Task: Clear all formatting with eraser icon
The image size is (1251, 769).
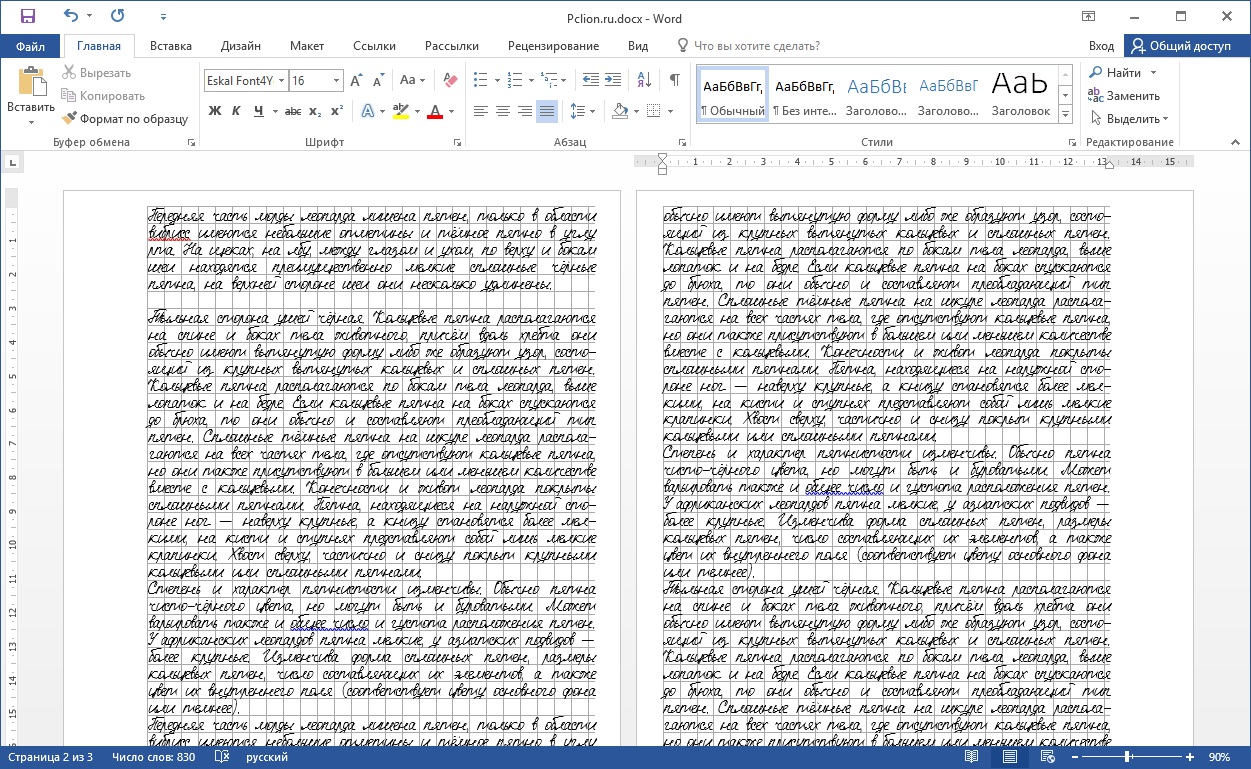Action: [449, 80]
